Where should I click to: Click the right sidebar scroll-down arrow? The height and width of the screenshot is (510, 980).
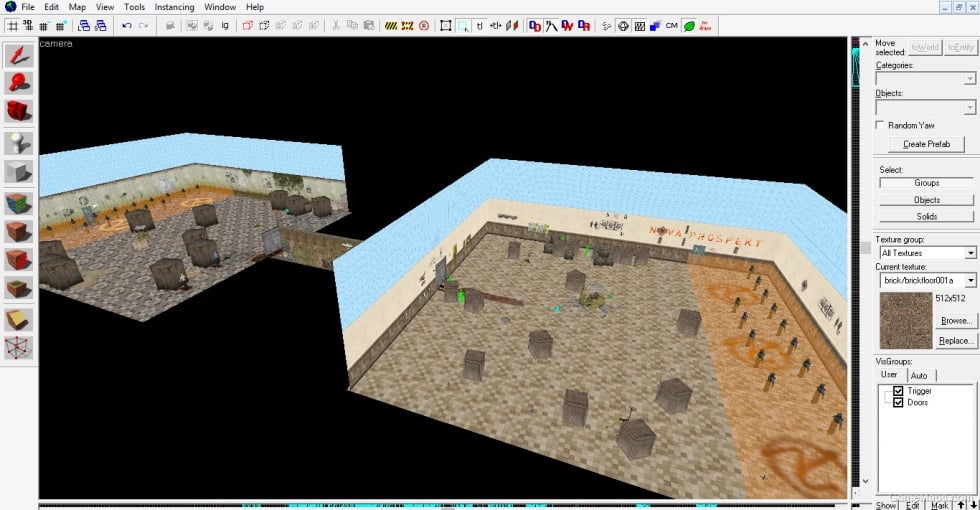[x=865, y=481]
